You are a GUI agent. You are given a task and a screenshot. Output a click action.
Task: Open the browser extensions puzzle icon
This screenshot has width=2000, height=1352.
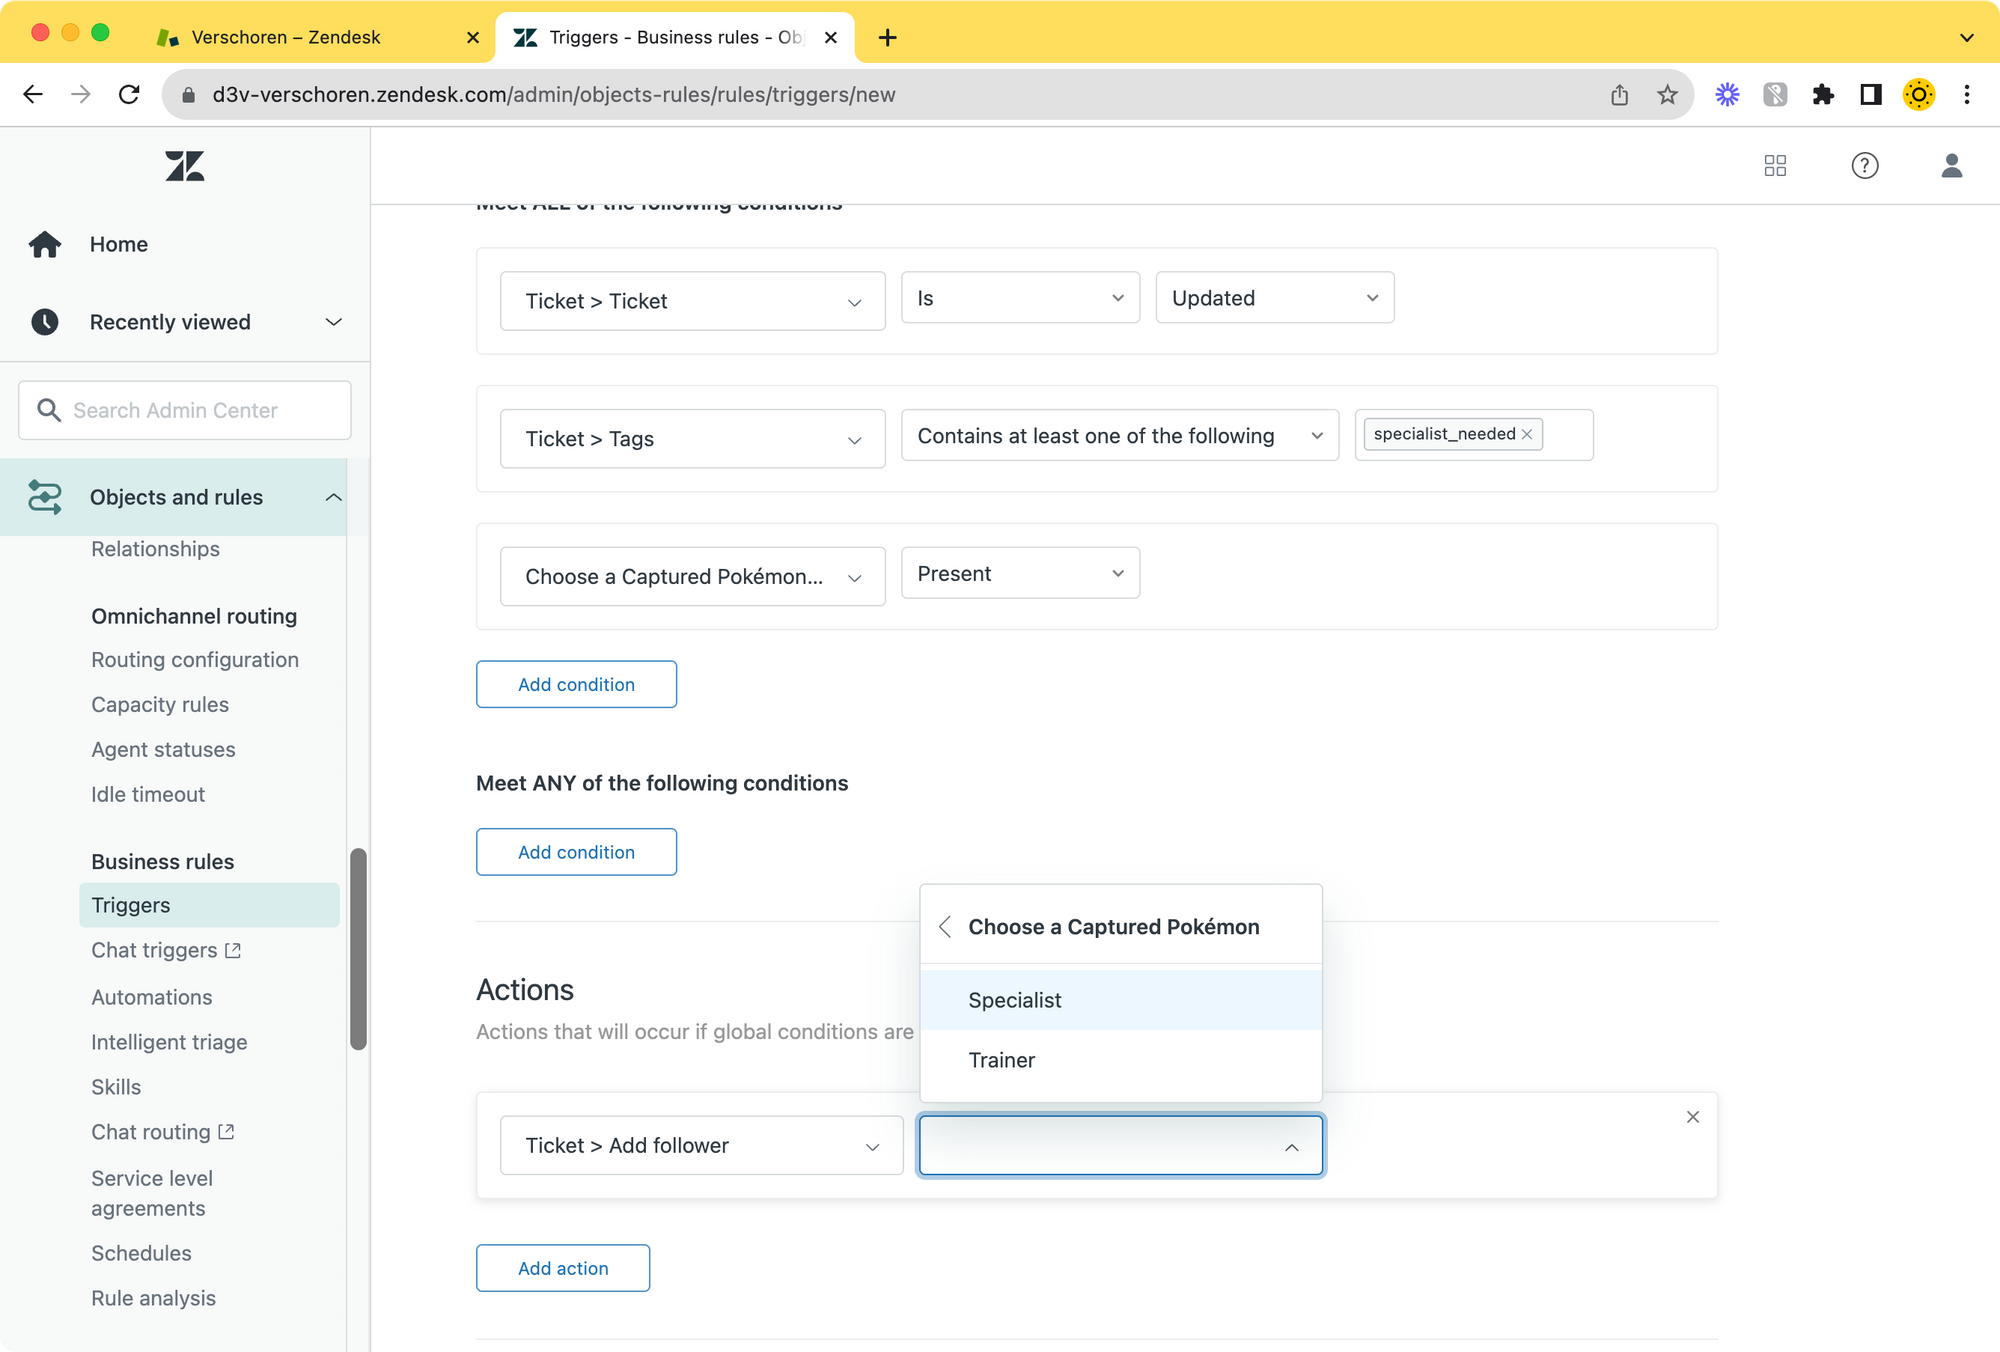point(1823,95)
